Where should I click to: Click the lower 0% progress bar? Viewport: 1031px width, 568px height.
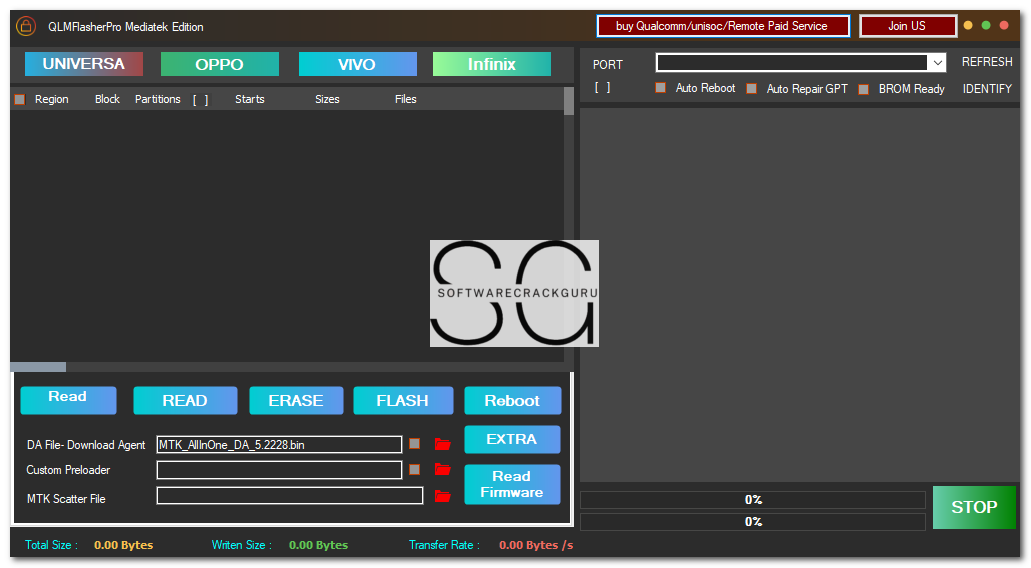(753, 521)
